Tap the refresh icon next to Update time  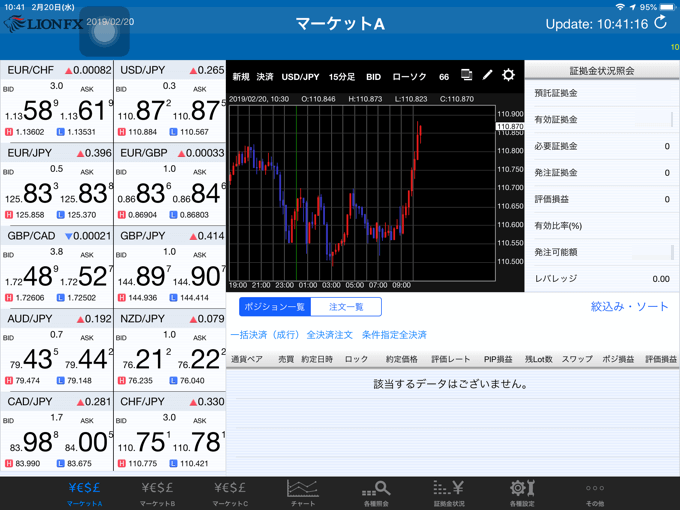[660, 22]
